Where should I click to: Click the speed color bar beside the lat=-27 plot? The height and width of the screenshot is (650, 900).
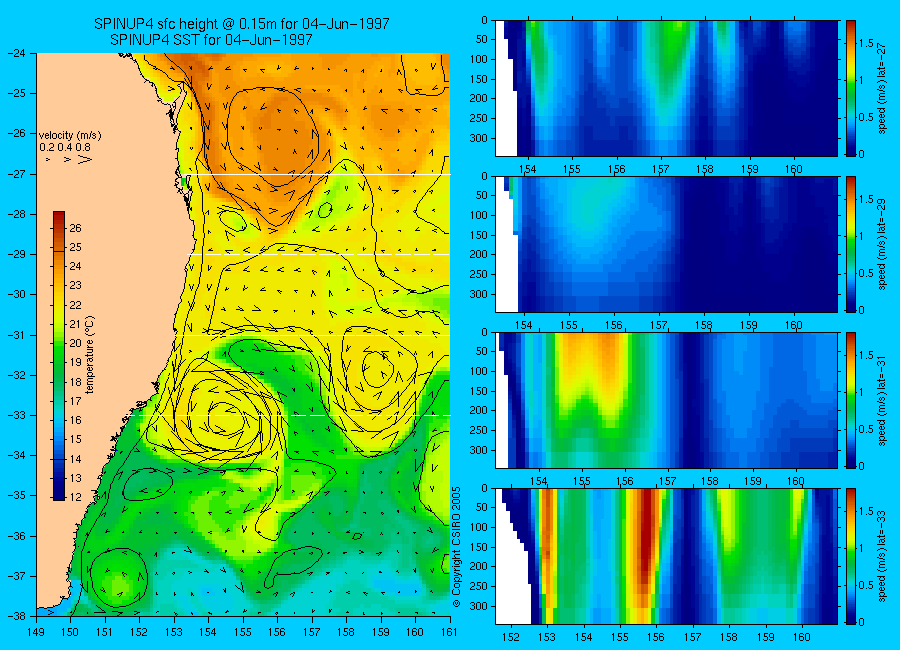tap(851, 88)
